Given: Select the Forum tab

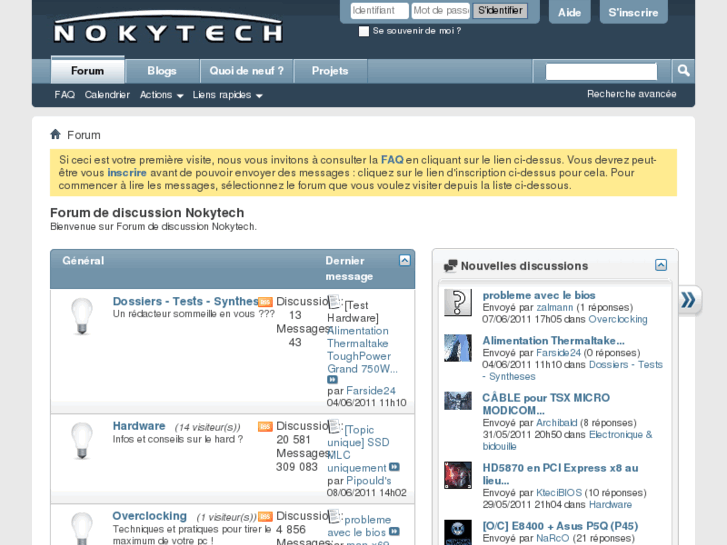Looking at the screenshot, I should click(x=88, y=71).
